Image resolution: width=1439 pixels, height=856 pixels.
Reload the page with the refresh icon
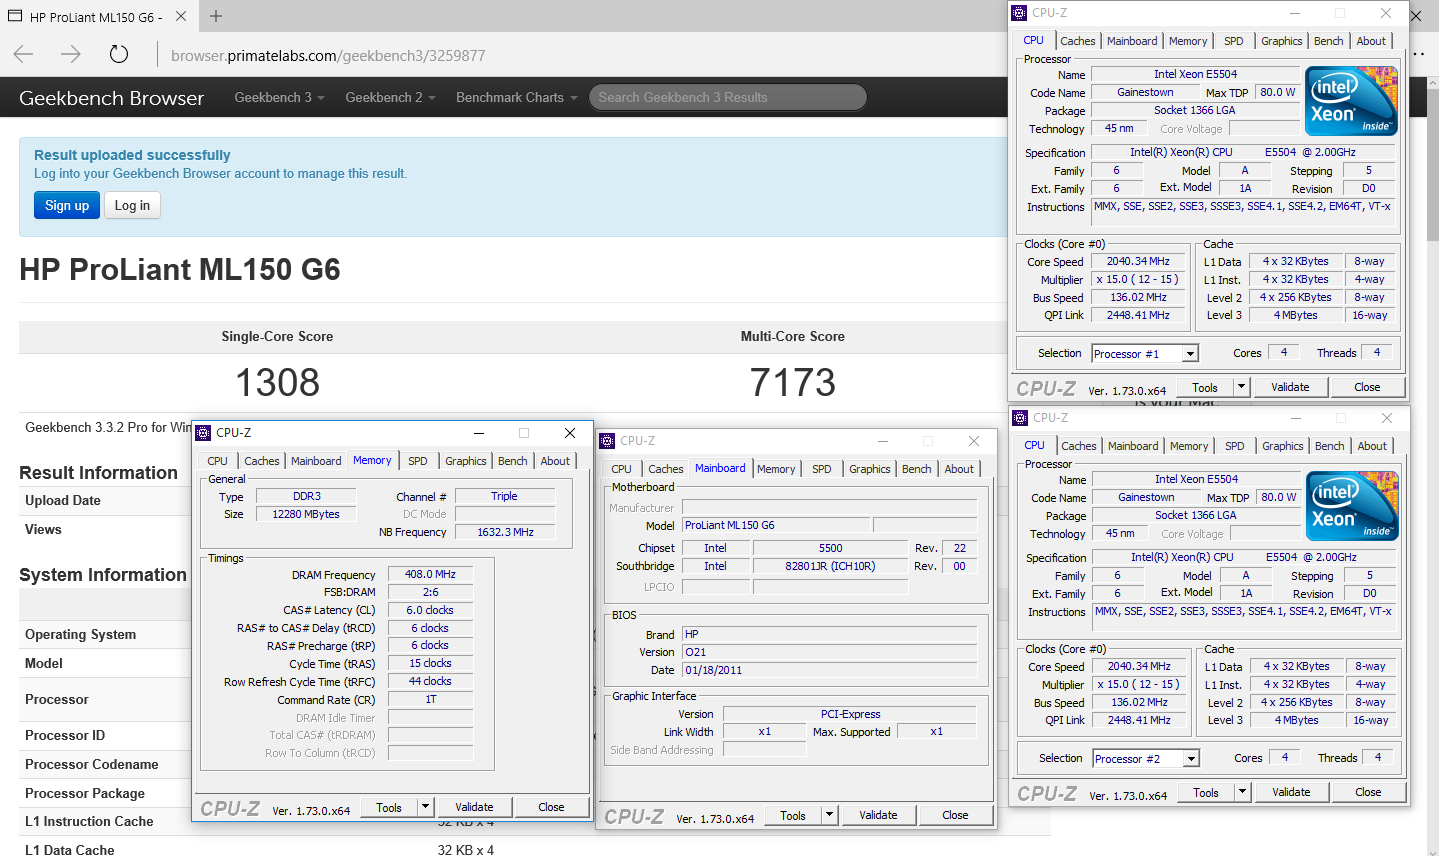pyautogui.click(x=118, y=54)
